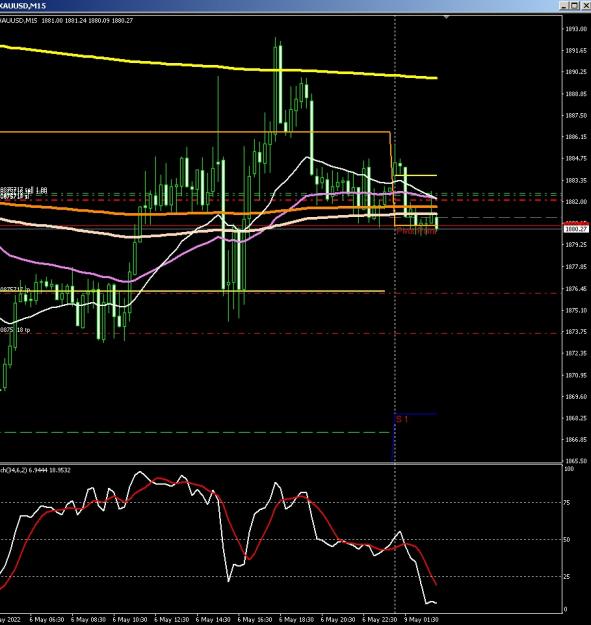Click the stochastic indicator values label
The image size is (591, 625).
pos(35,470)
